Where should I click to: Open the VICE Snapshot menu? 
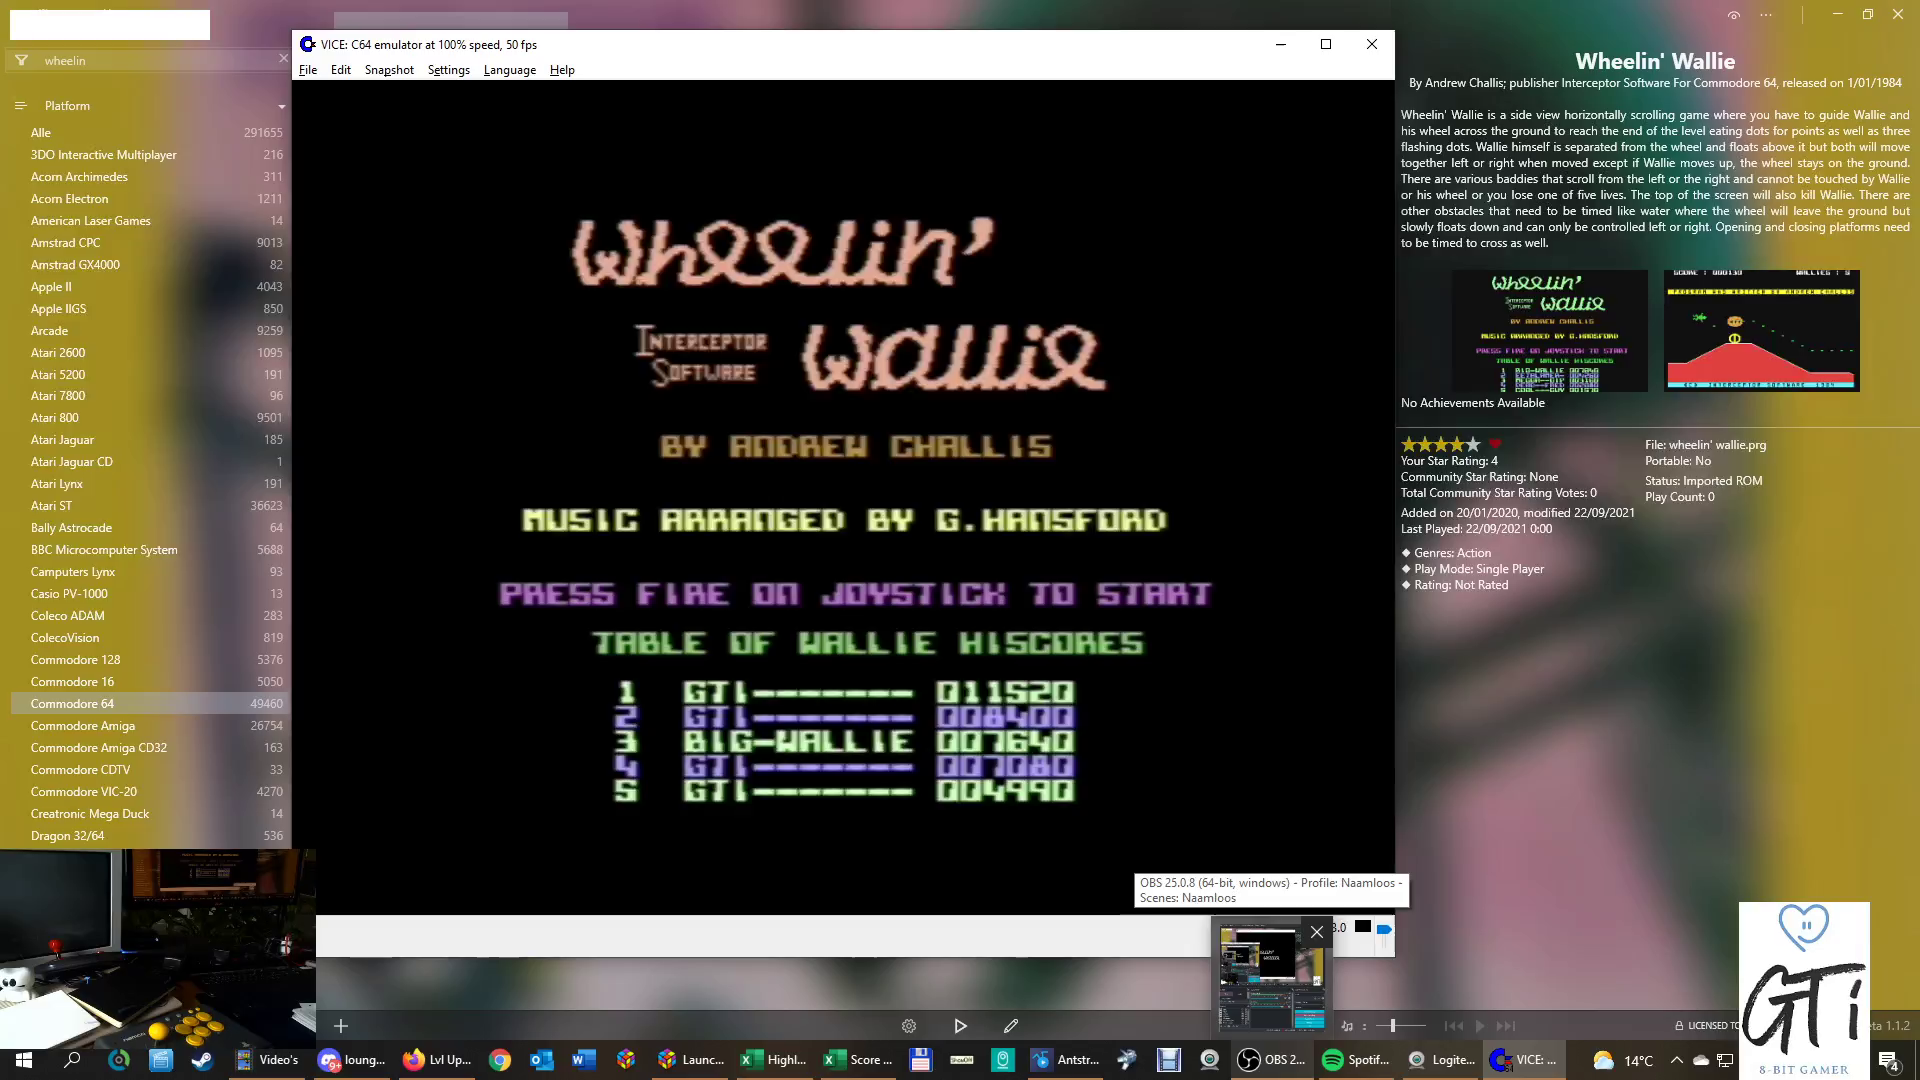pyautogui.click(x=389, y=70)
